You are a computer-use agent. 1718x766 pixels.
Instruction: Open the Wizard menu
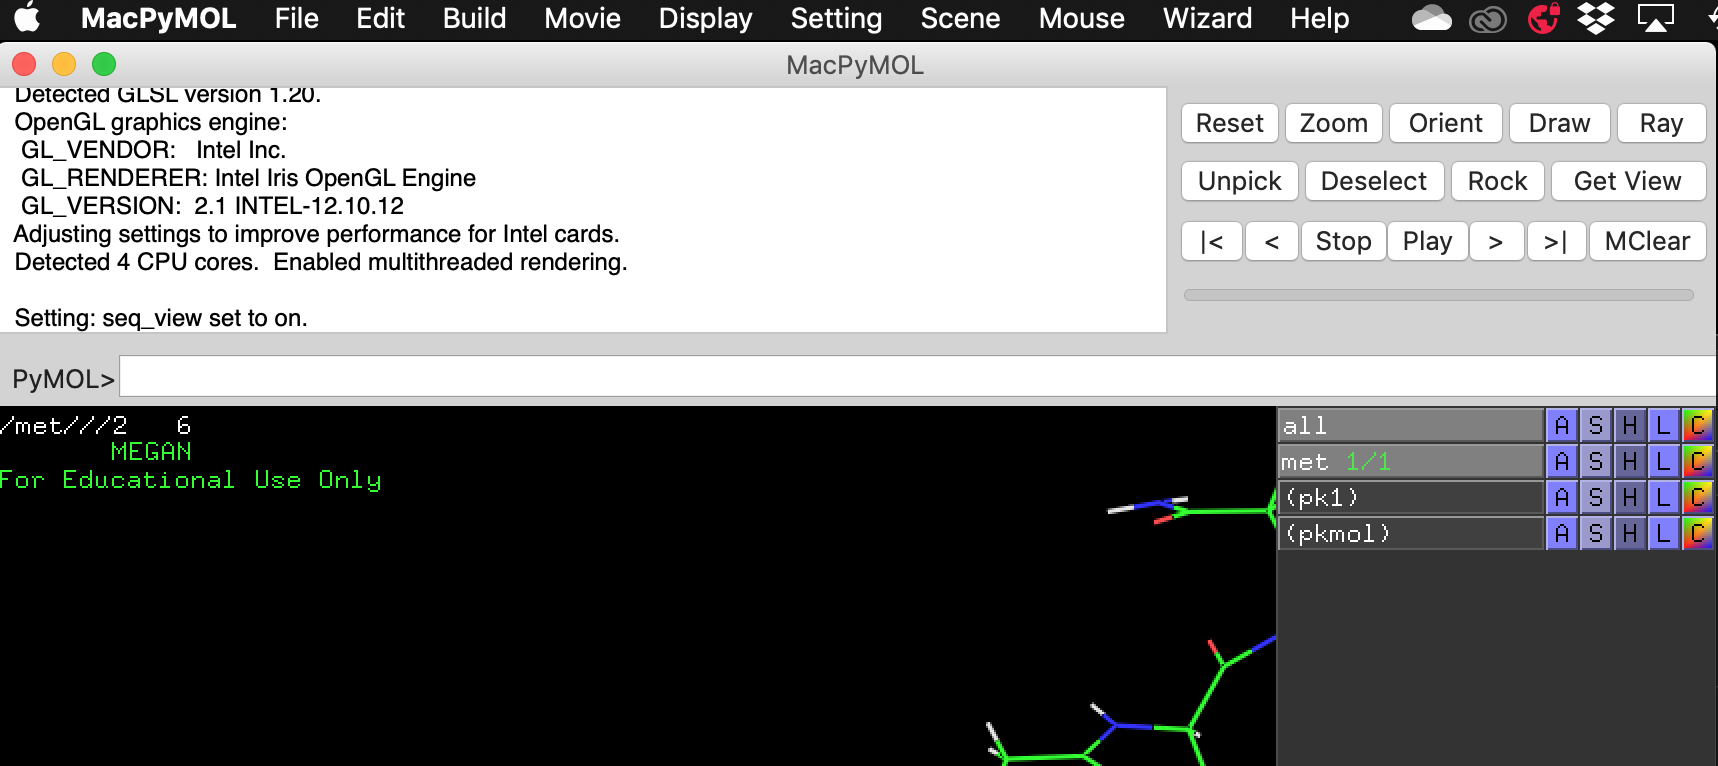1208,18
